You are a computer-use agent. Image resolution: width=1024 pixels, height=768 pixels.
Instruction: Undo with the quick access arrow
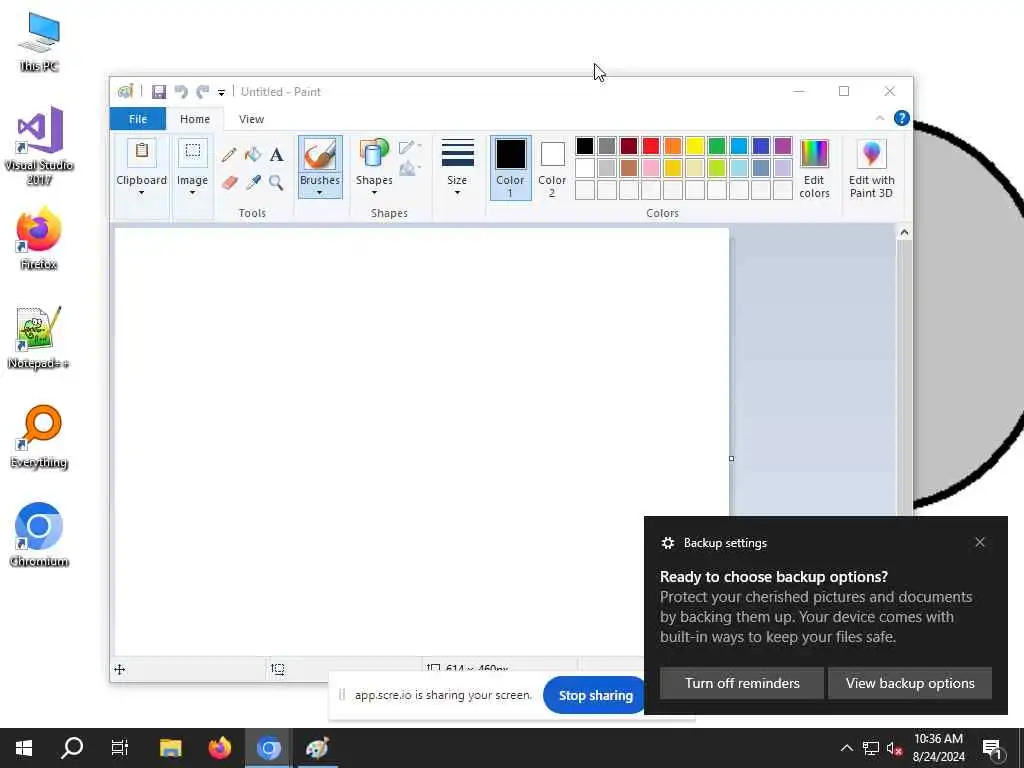click(x=181, y=92)
